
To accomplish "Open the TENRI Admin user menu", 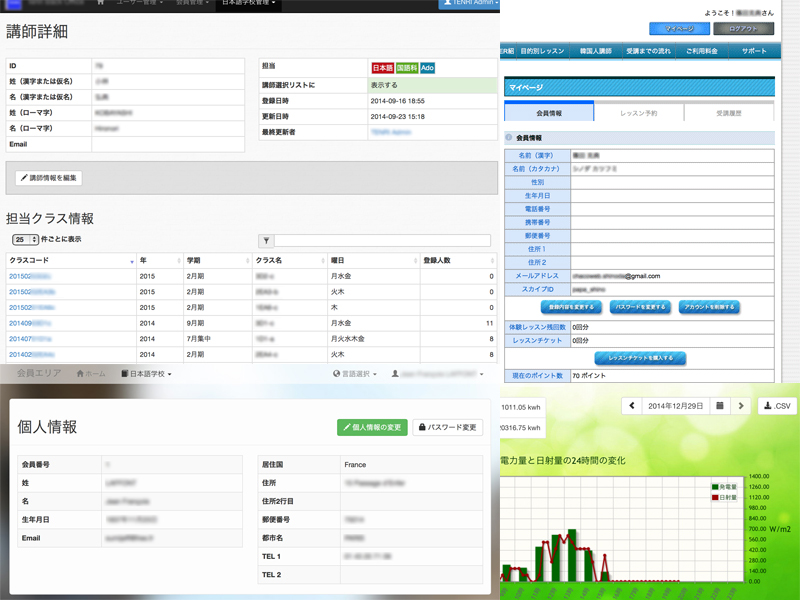I will point(468,4).
